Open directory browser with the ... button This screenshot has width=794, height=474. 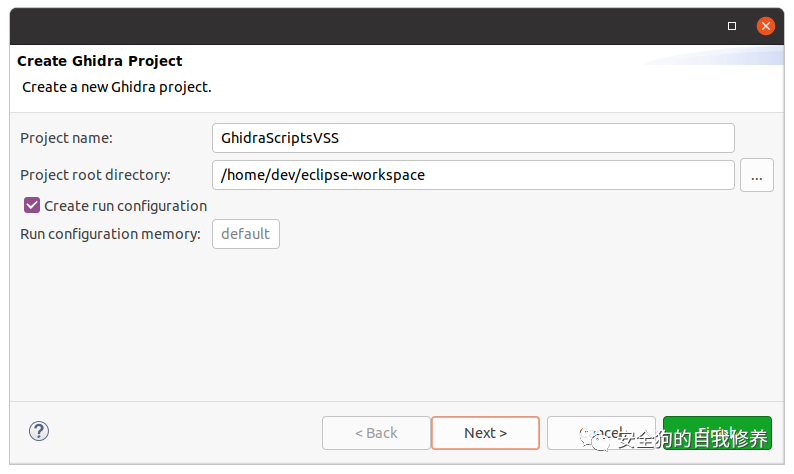pyautogui.click(x=757, y=175)
